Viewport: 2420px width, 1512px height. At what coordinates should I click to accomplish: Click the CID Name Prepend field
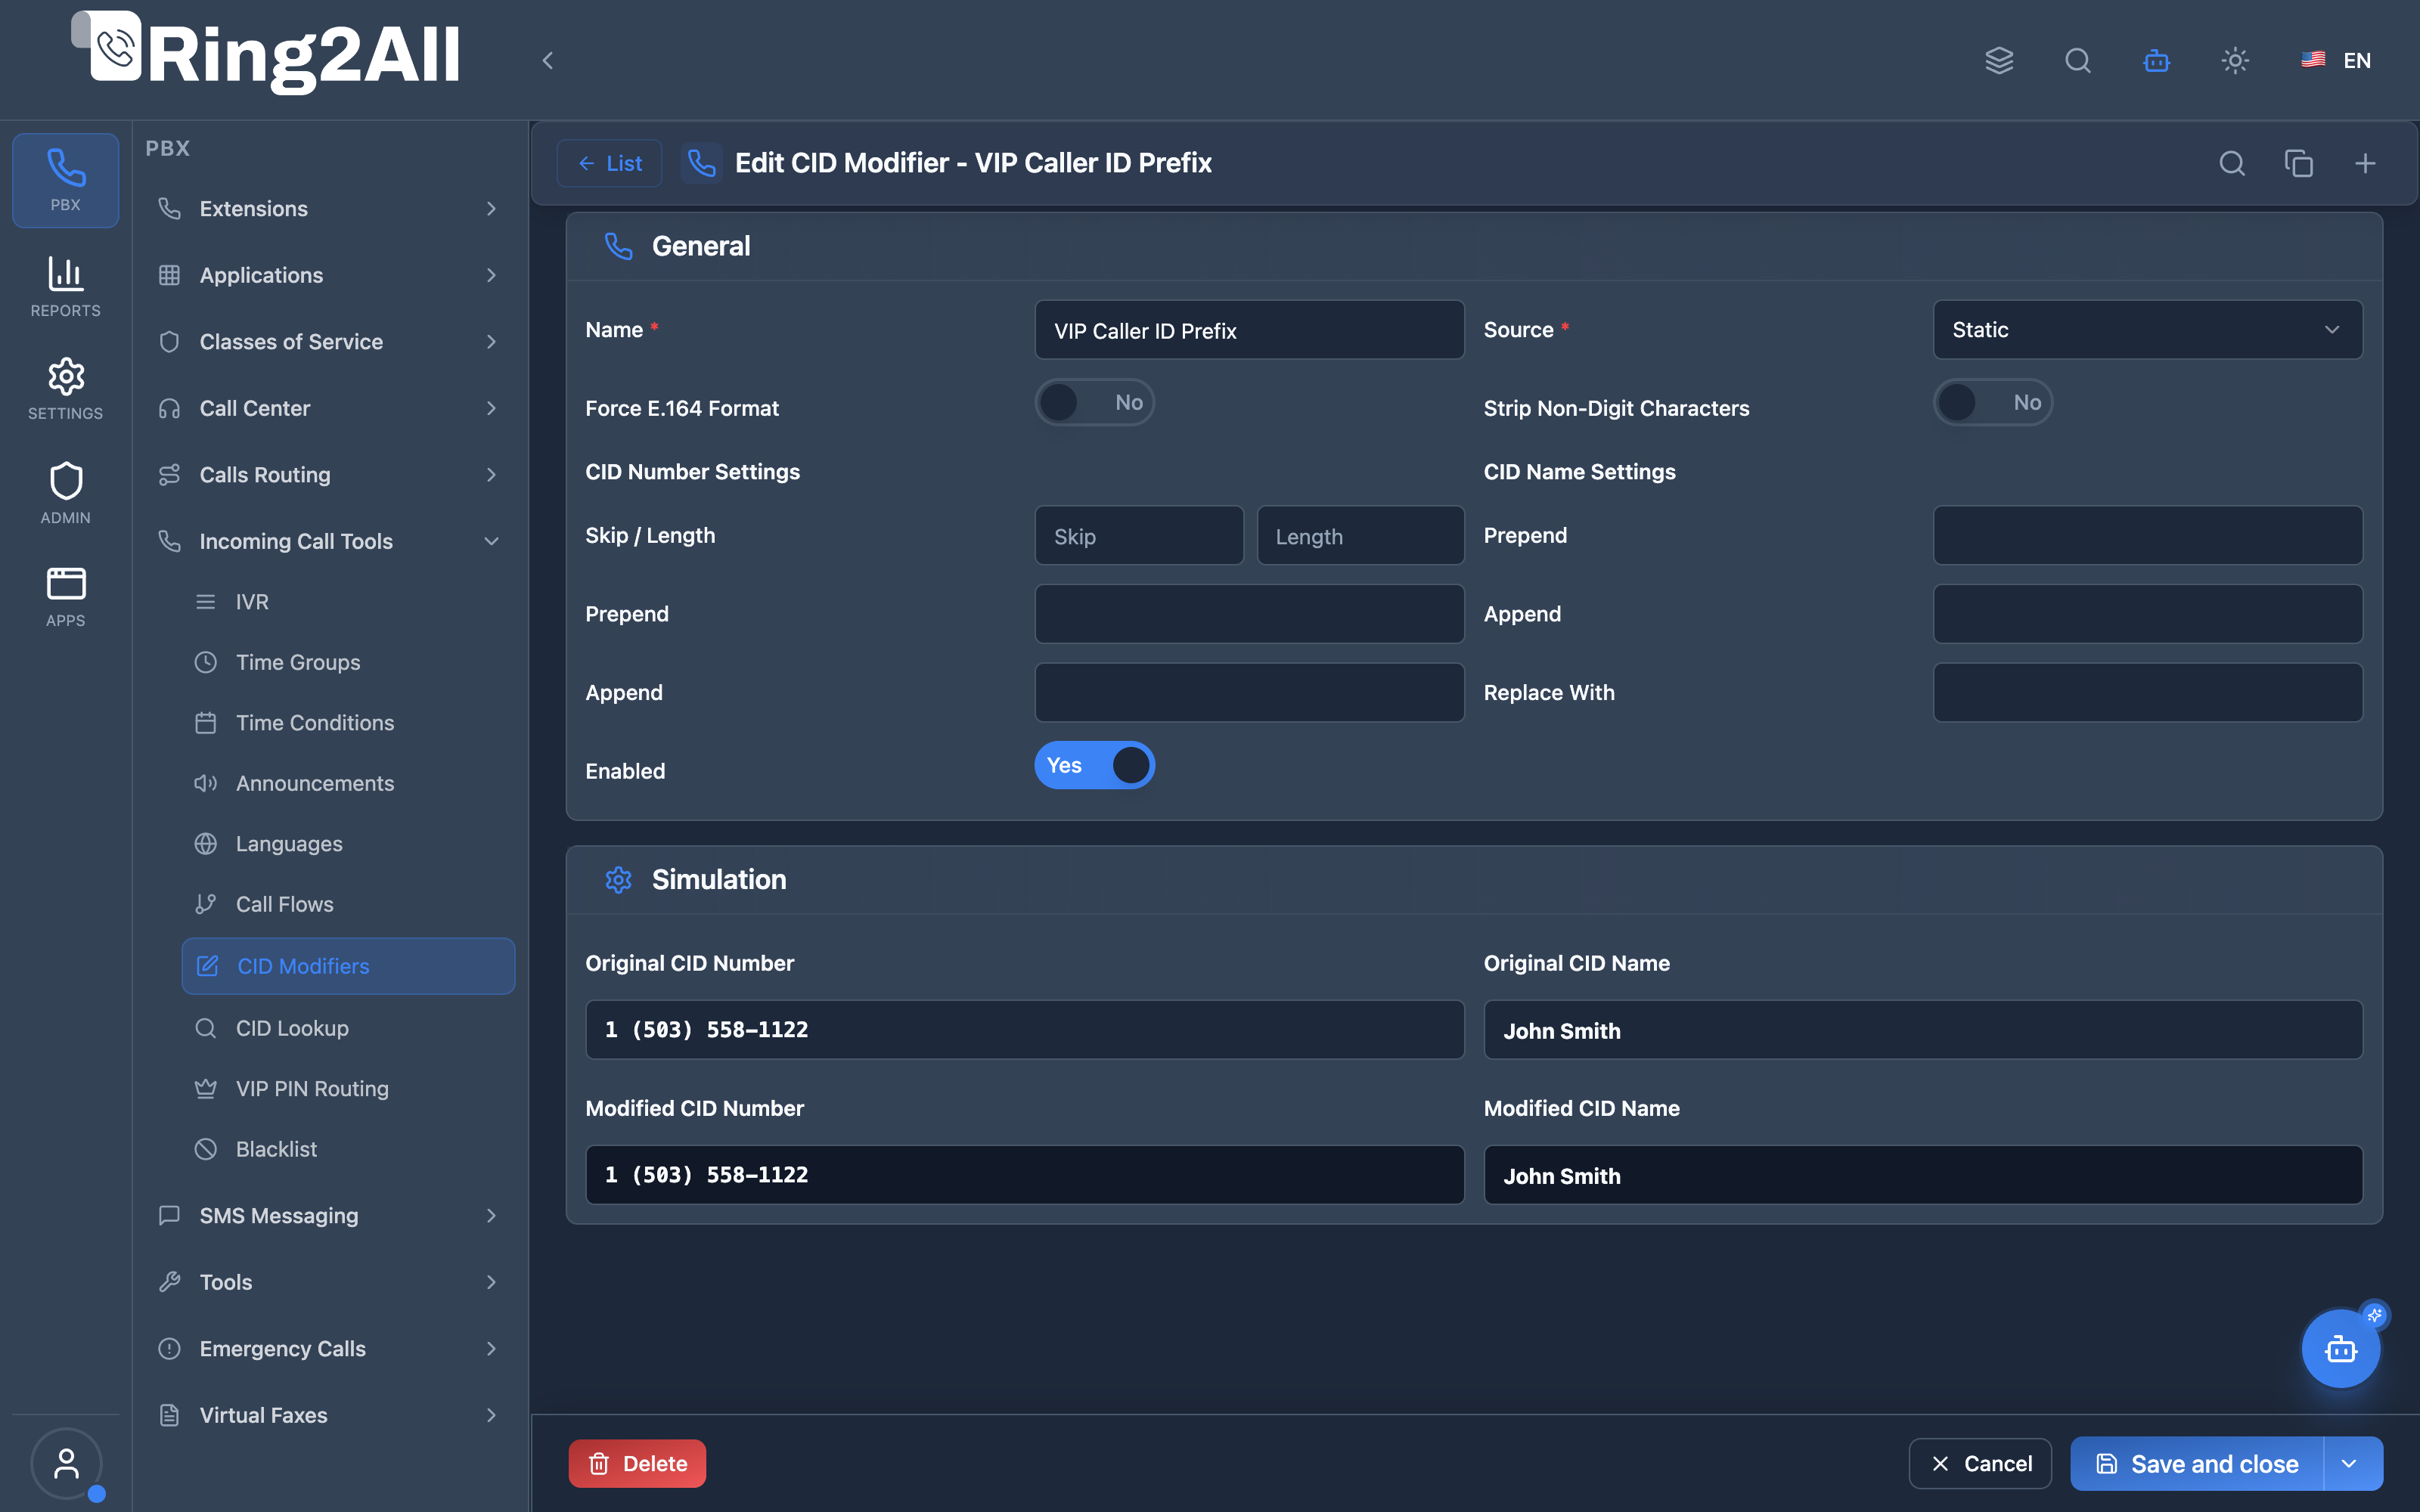click(x=2147, y=536)
